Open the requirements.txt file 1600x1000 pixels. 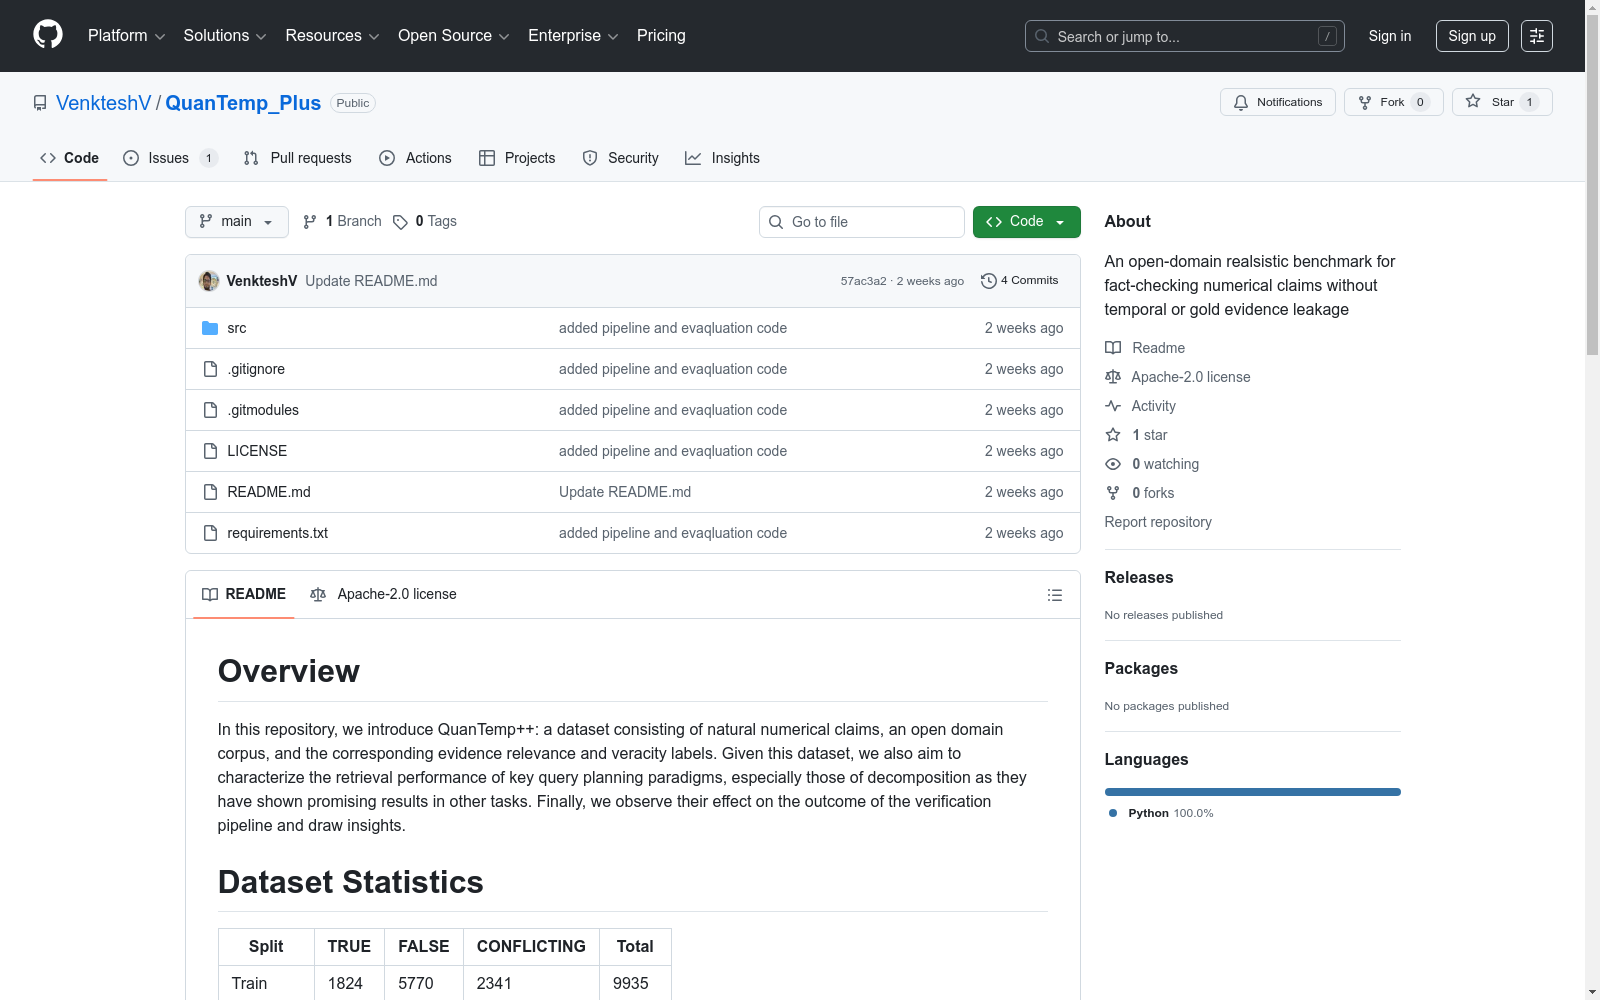click(278, 533)
